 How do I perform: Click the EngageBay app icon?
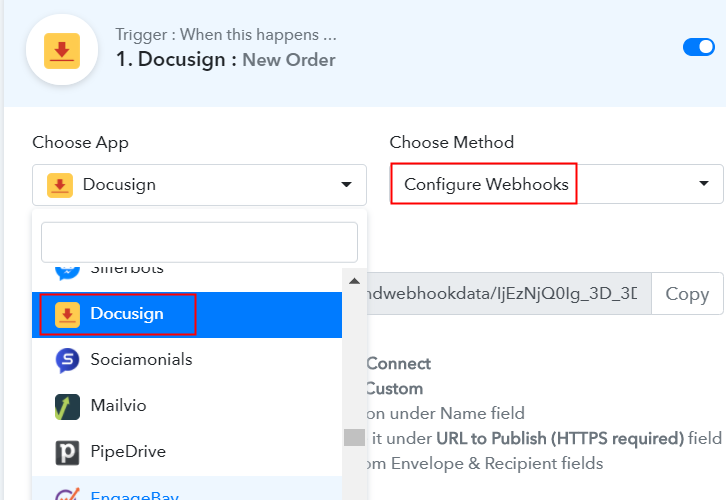[67, 494]
